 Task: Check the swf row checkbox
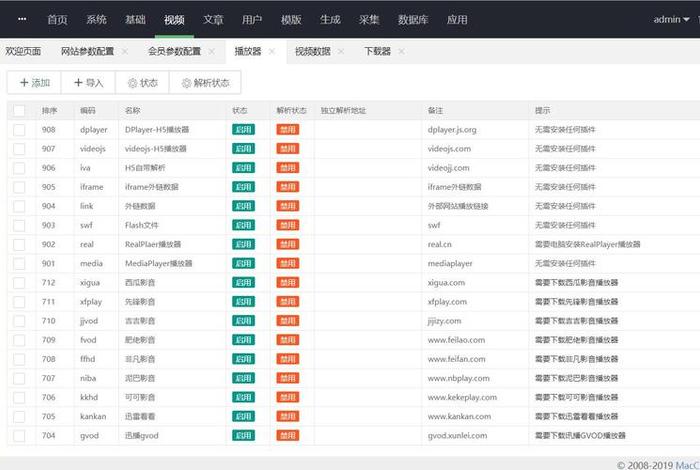tap(19, 225)
